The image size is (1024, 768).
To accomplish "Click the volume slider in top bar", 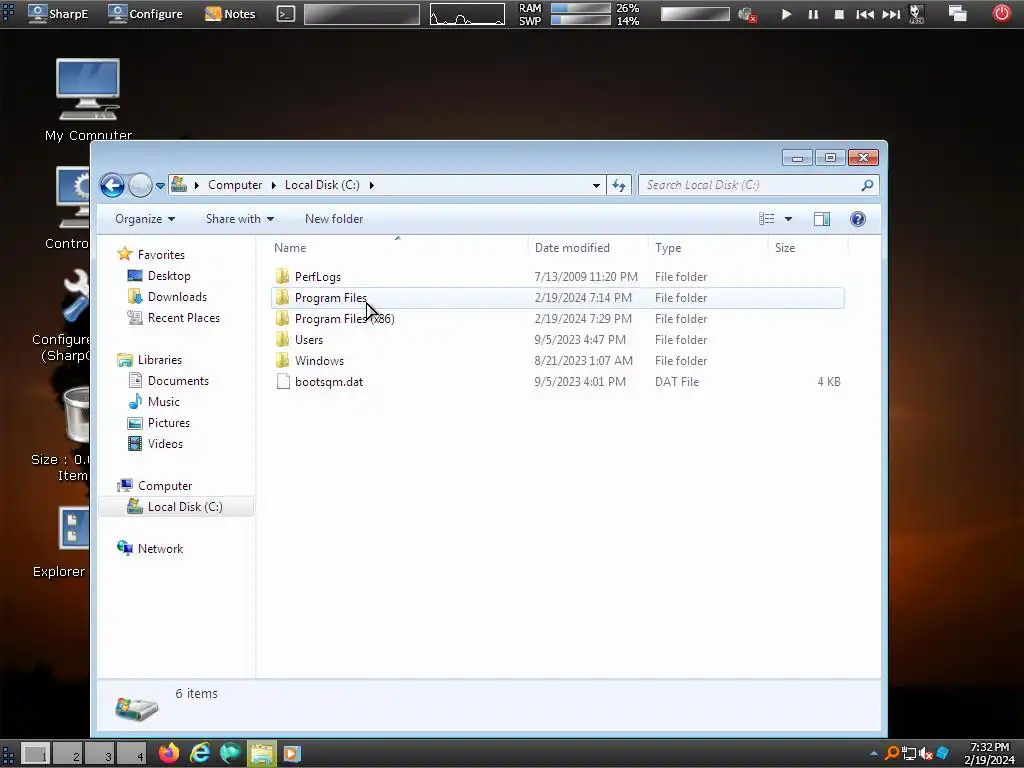I will point(695,14).
